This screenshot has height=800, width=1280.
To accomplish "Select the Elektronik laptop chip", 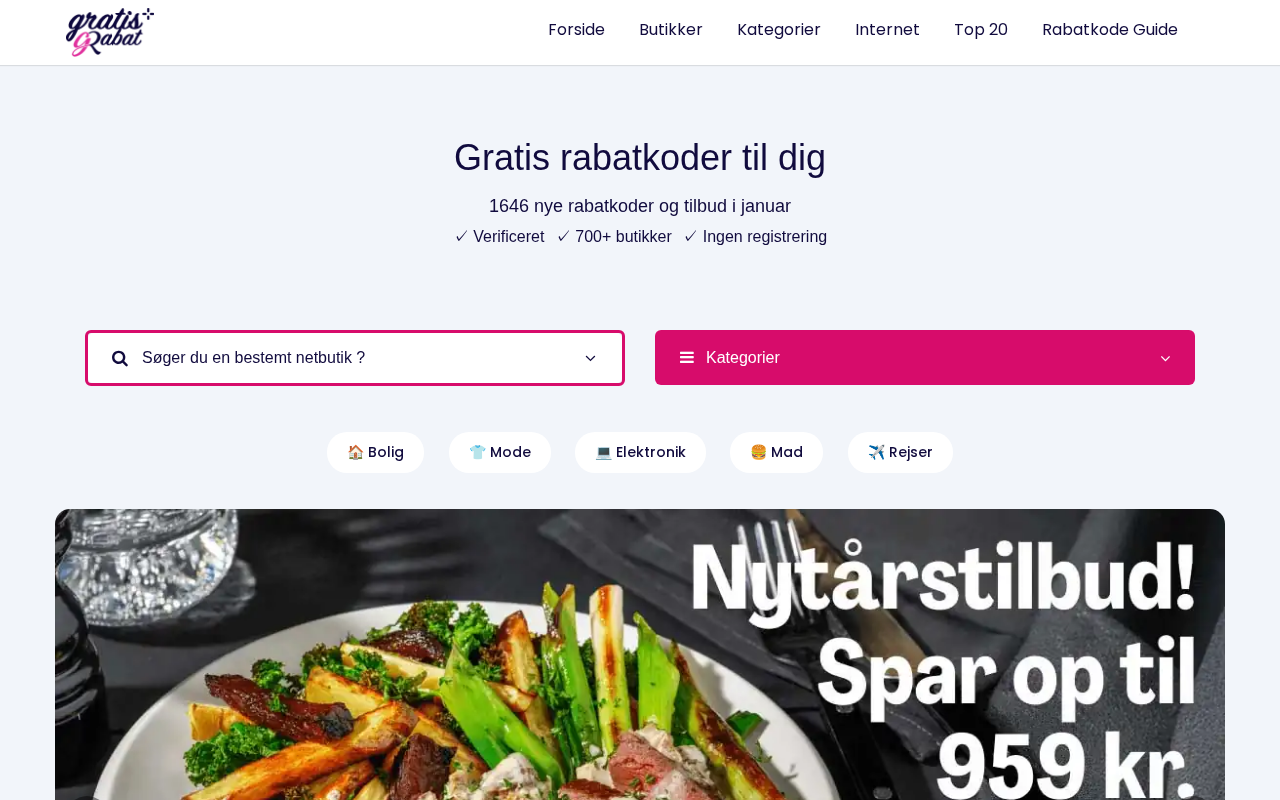I will 640,452.
